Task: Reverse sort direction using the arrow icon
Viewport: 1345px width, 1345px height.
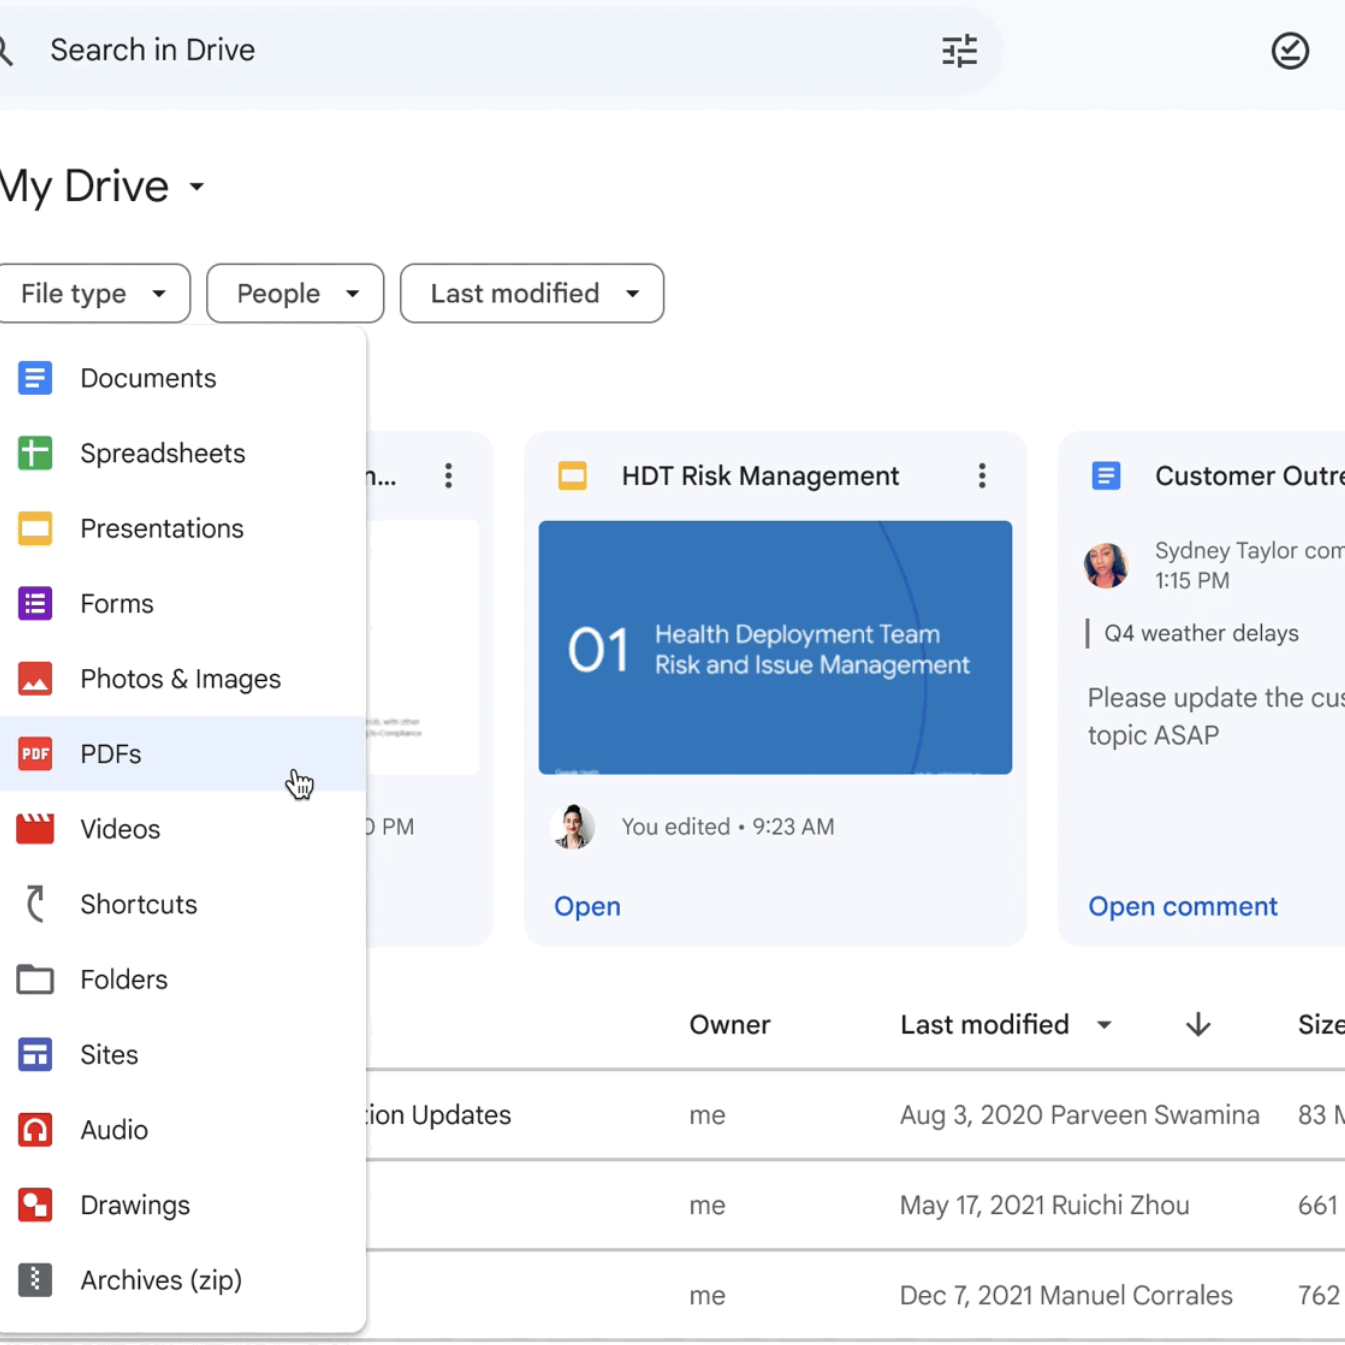Action: click(x=1197, y=1024)
